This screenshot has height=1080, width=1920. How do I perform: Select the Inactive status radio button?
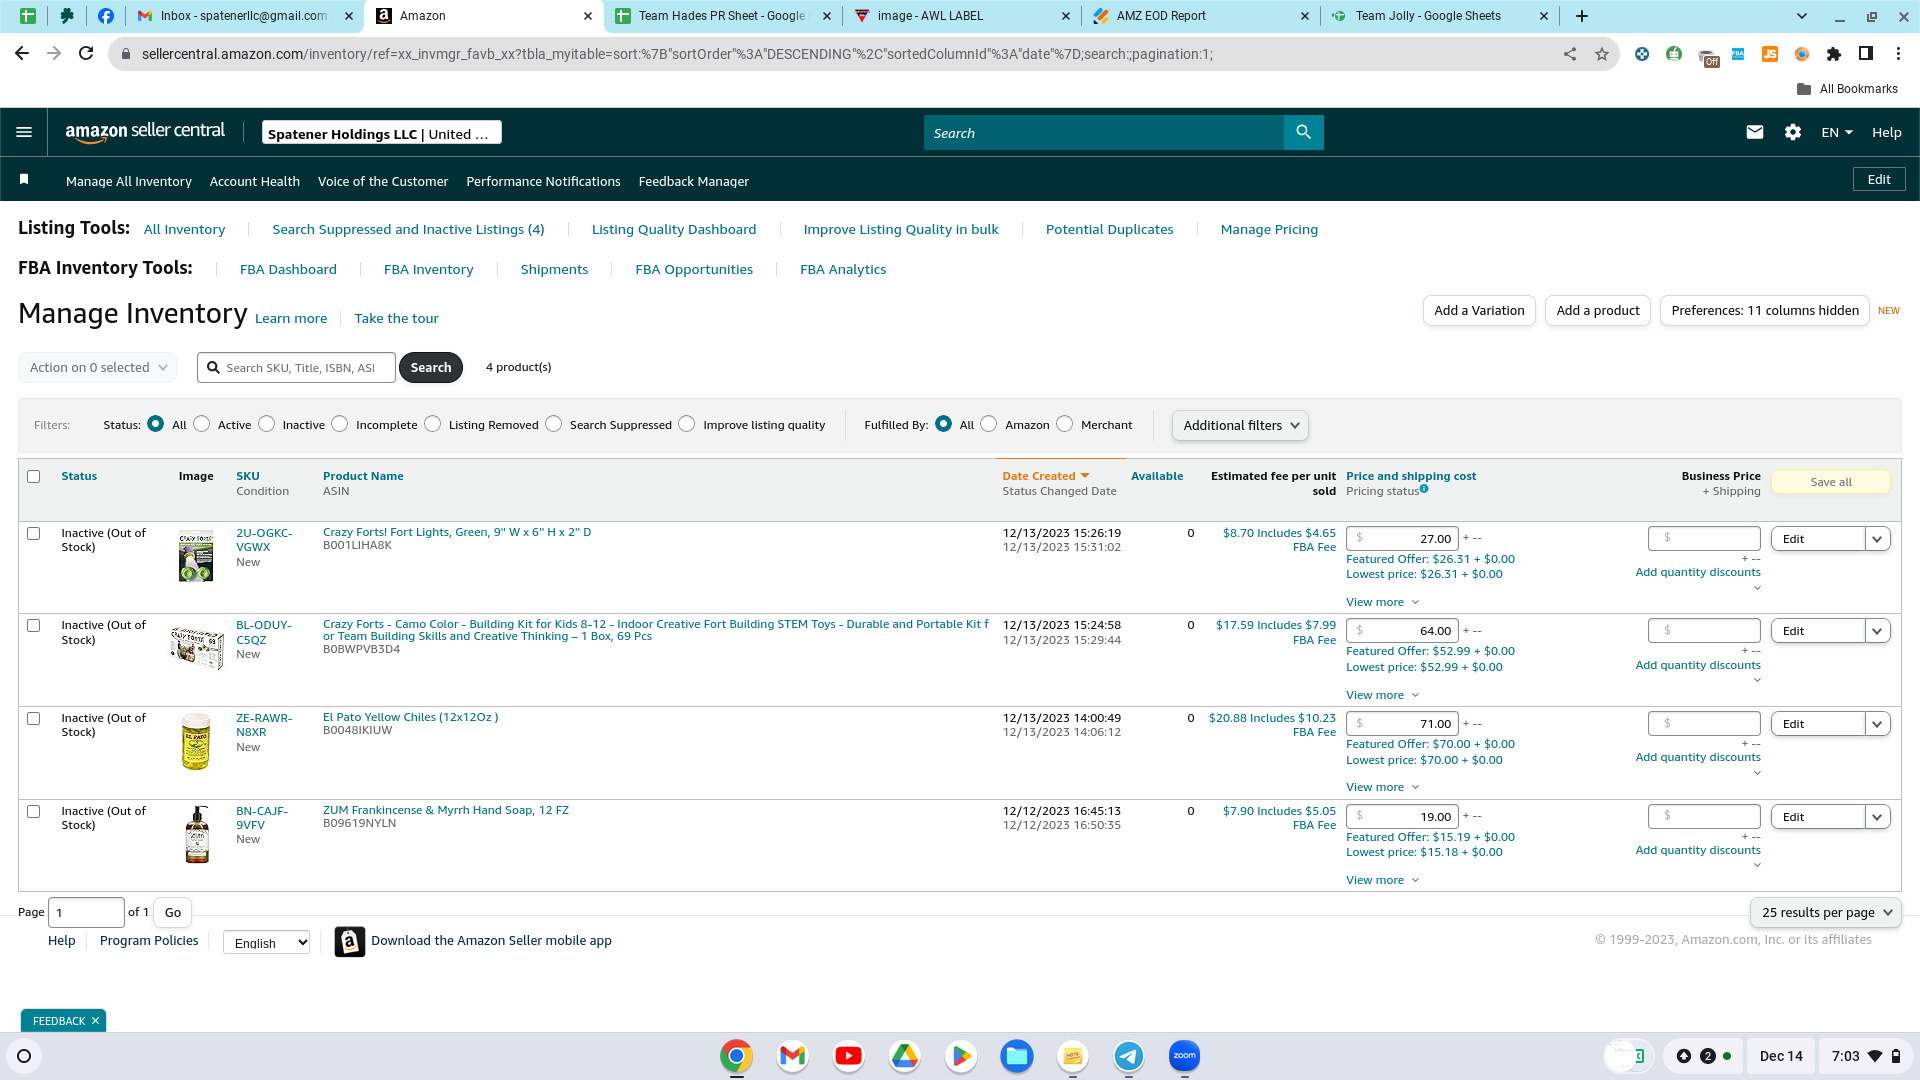266,424
